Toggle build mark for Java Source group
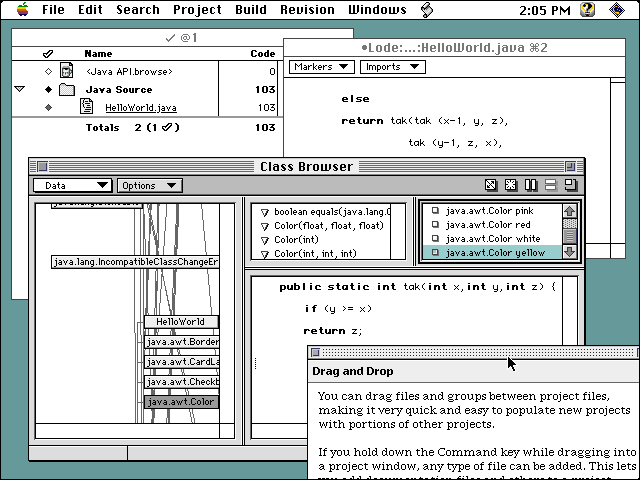Image resolution: width=640 pixels, height=480 pixels. coord(48,89)
